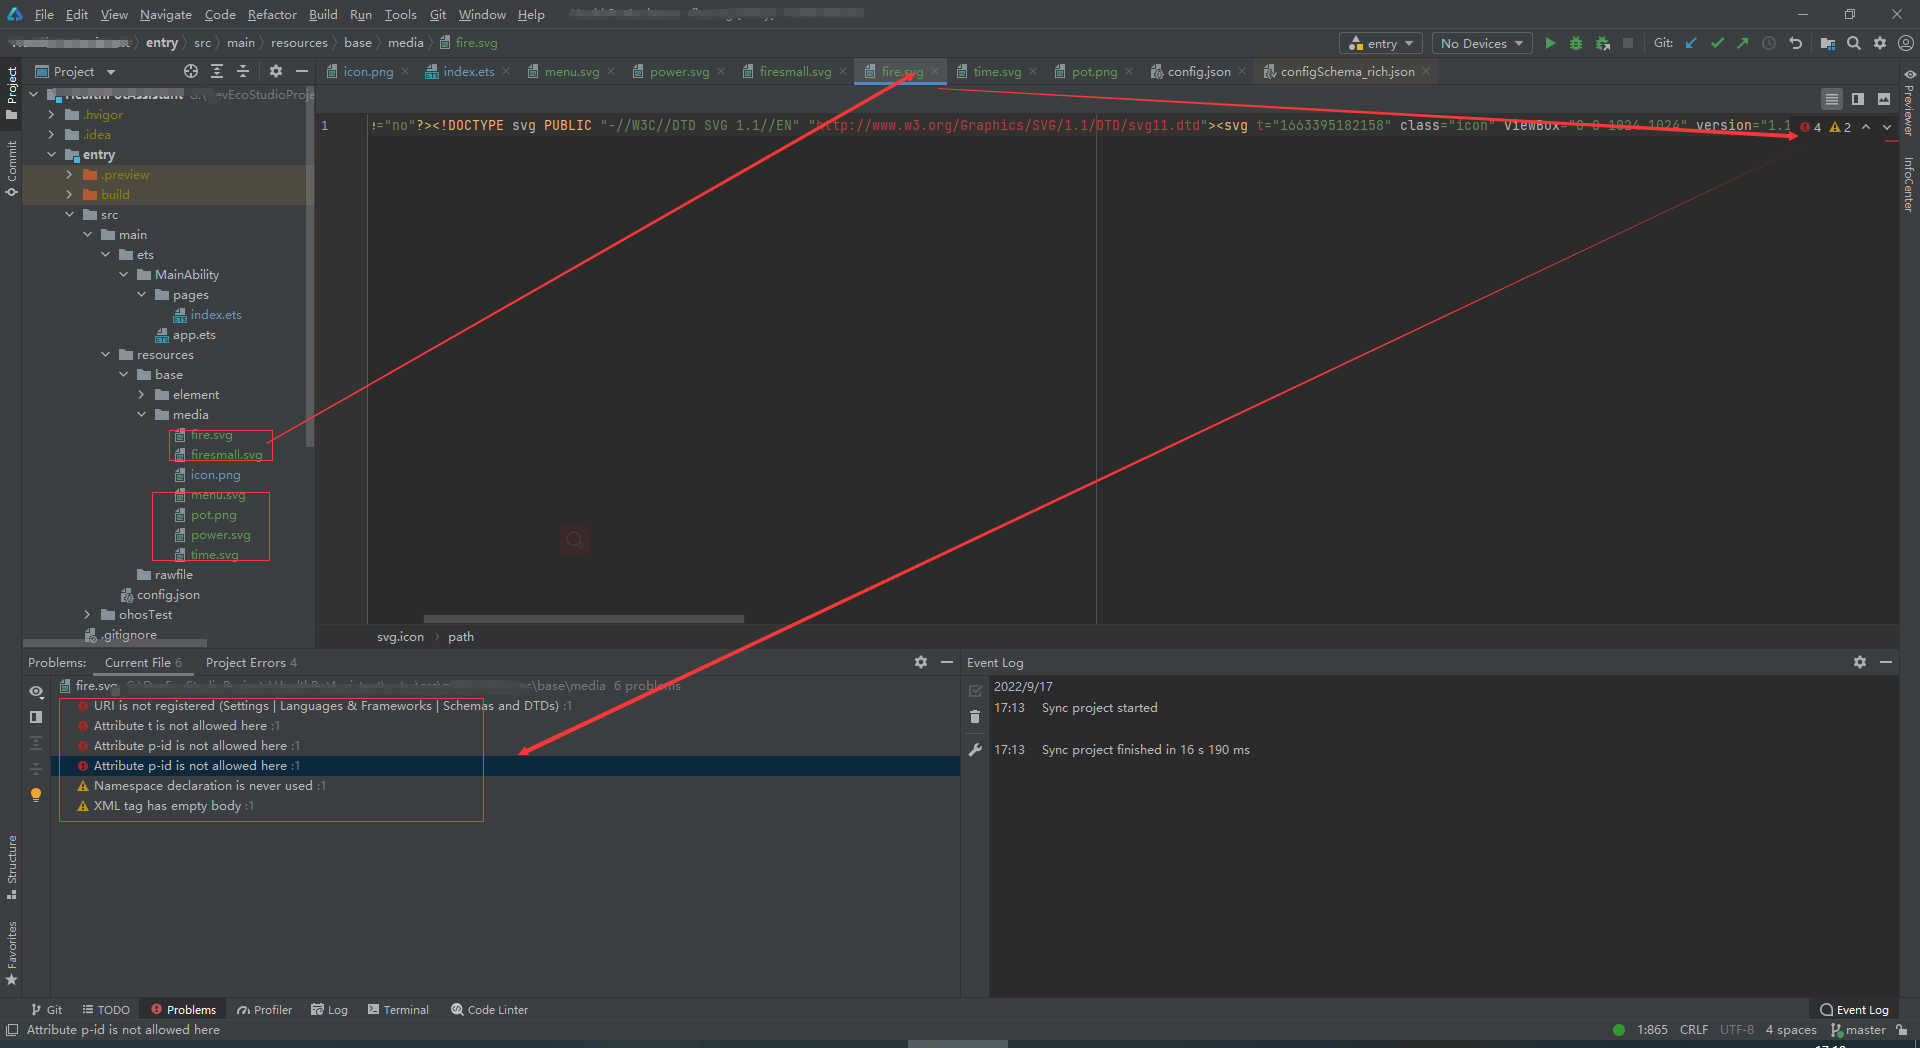Attach debugger to process icon
Image resolution: width=1920 pixels, height=1048 pixels.
1602,43
